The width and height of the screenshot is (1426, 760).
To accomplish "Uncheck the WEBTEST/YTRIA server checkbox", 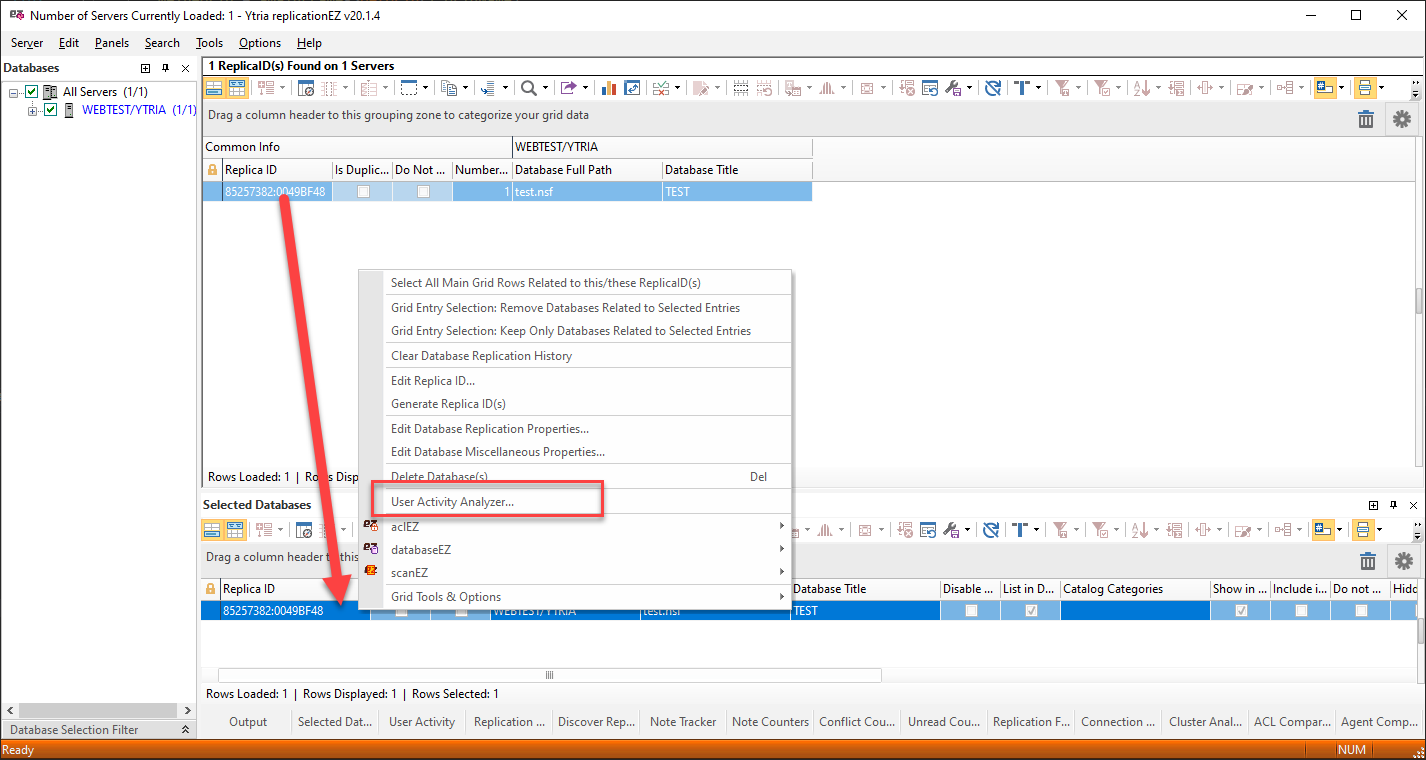I will click(x=51, y=110).
